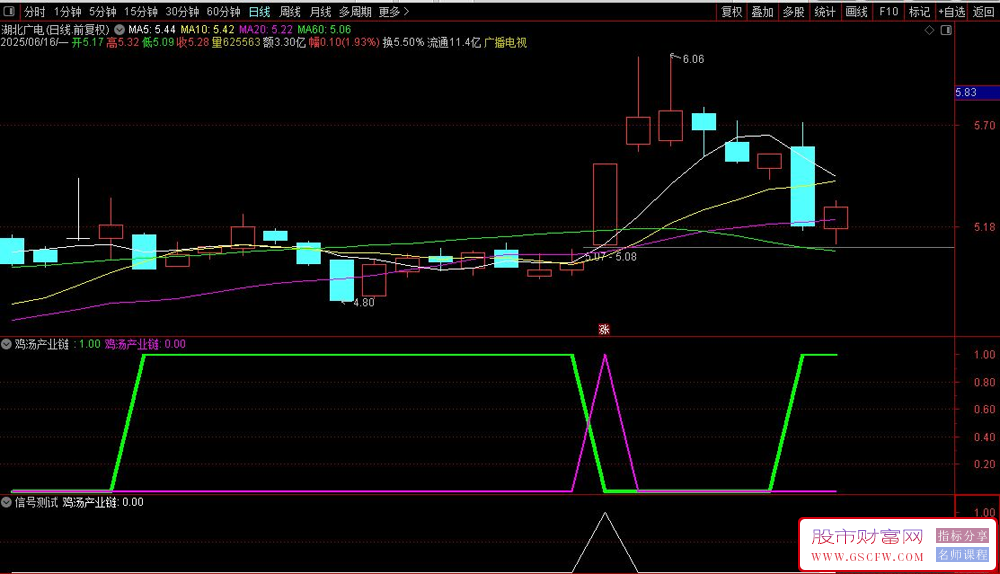The image size is (1000, 574).
Task: Click the 额3.30亿 amount value
Action: pyautogui.click(x=284, y=43)
